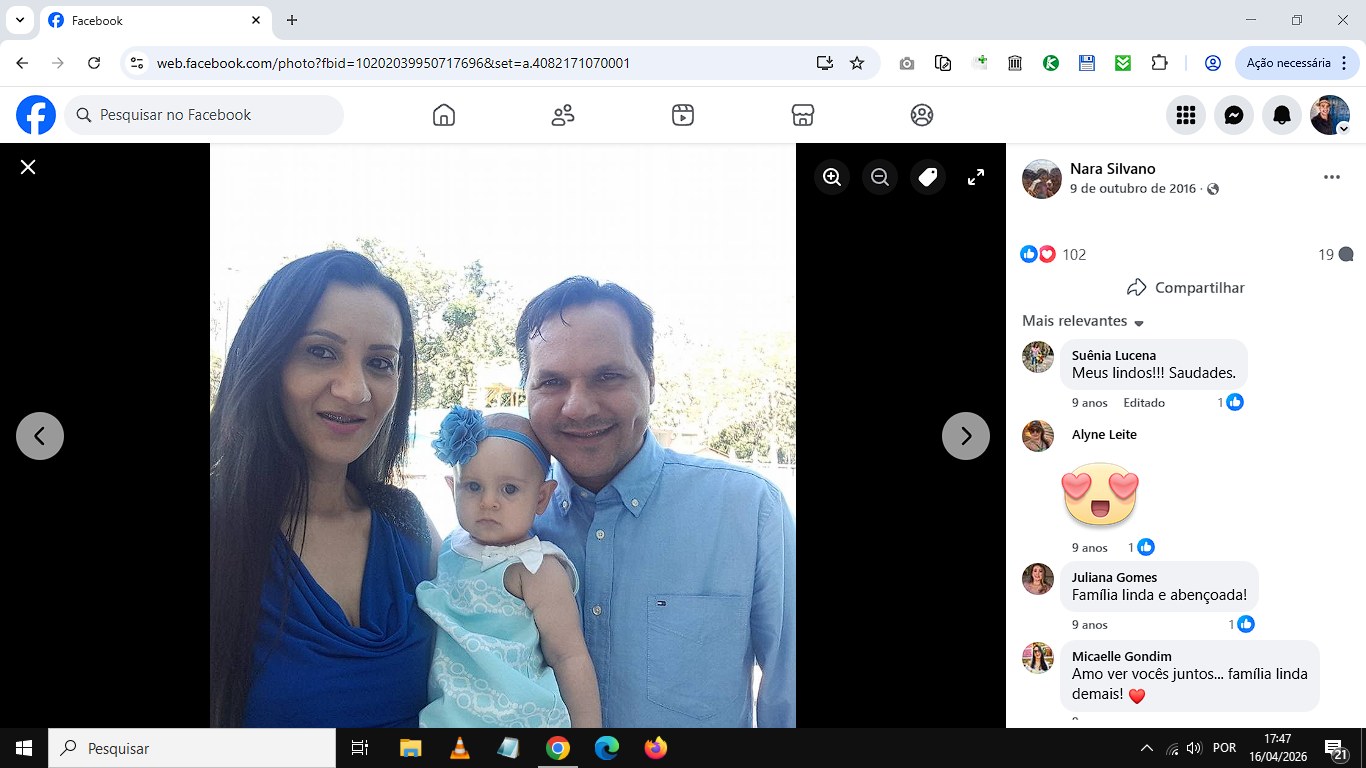Screen dimensions: 1366x768
Task: Expand the Mais relevantes comment sorting dropdown
Action: pos(1083,321)
